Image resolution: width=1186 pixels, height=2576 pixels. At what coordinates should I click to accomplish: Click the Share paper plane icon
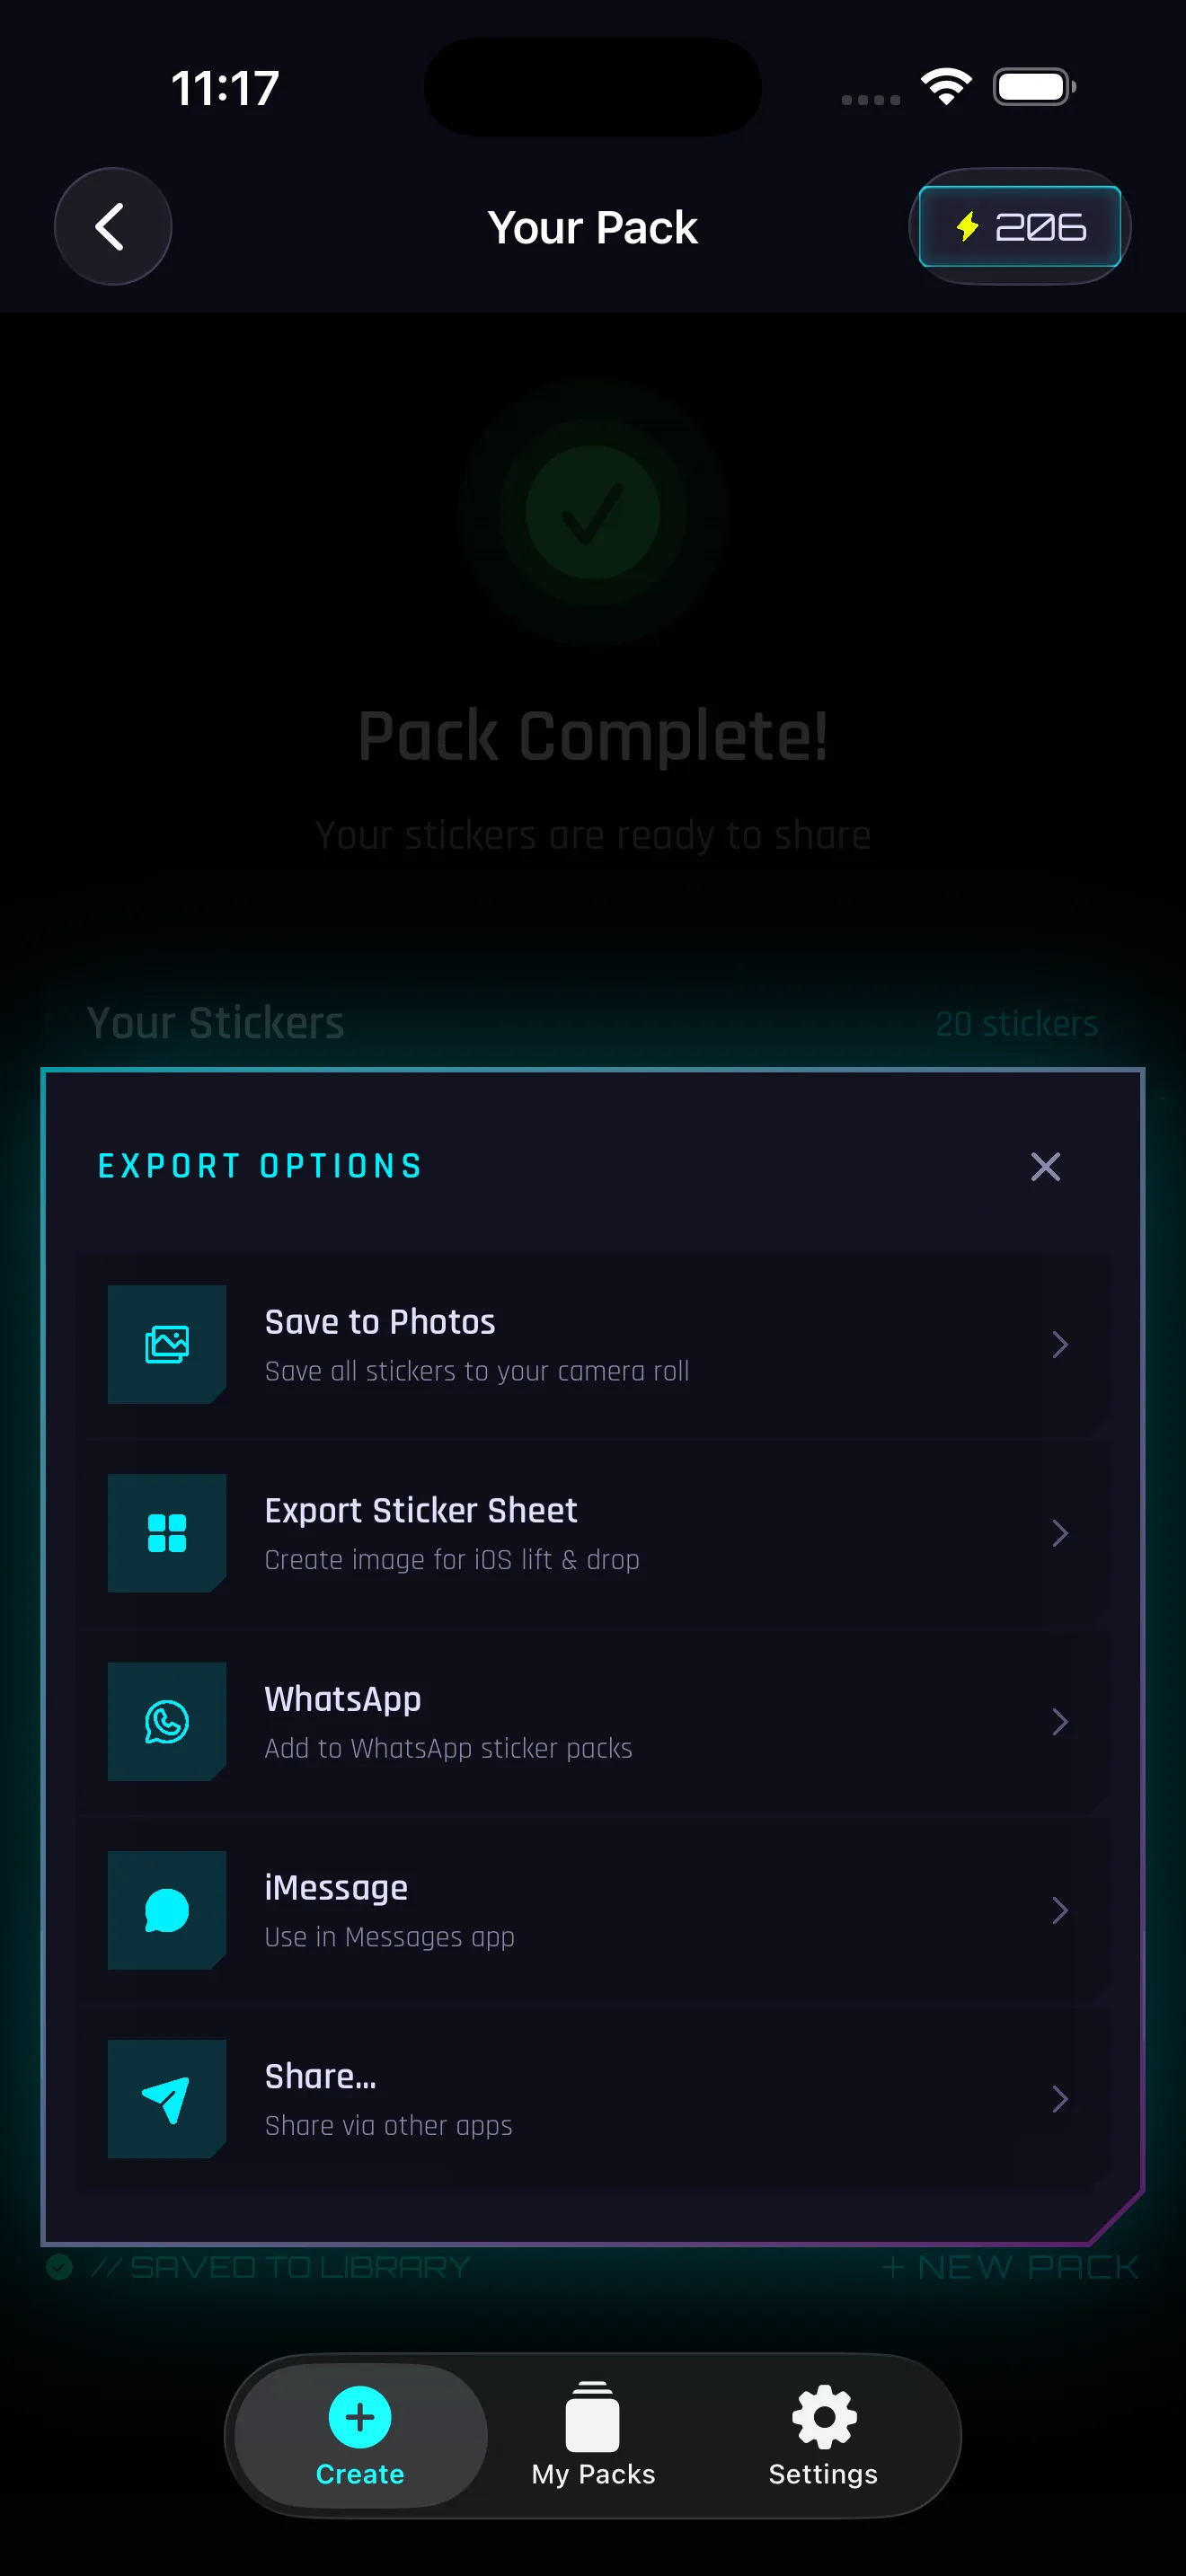click(x=166, y=2098)
